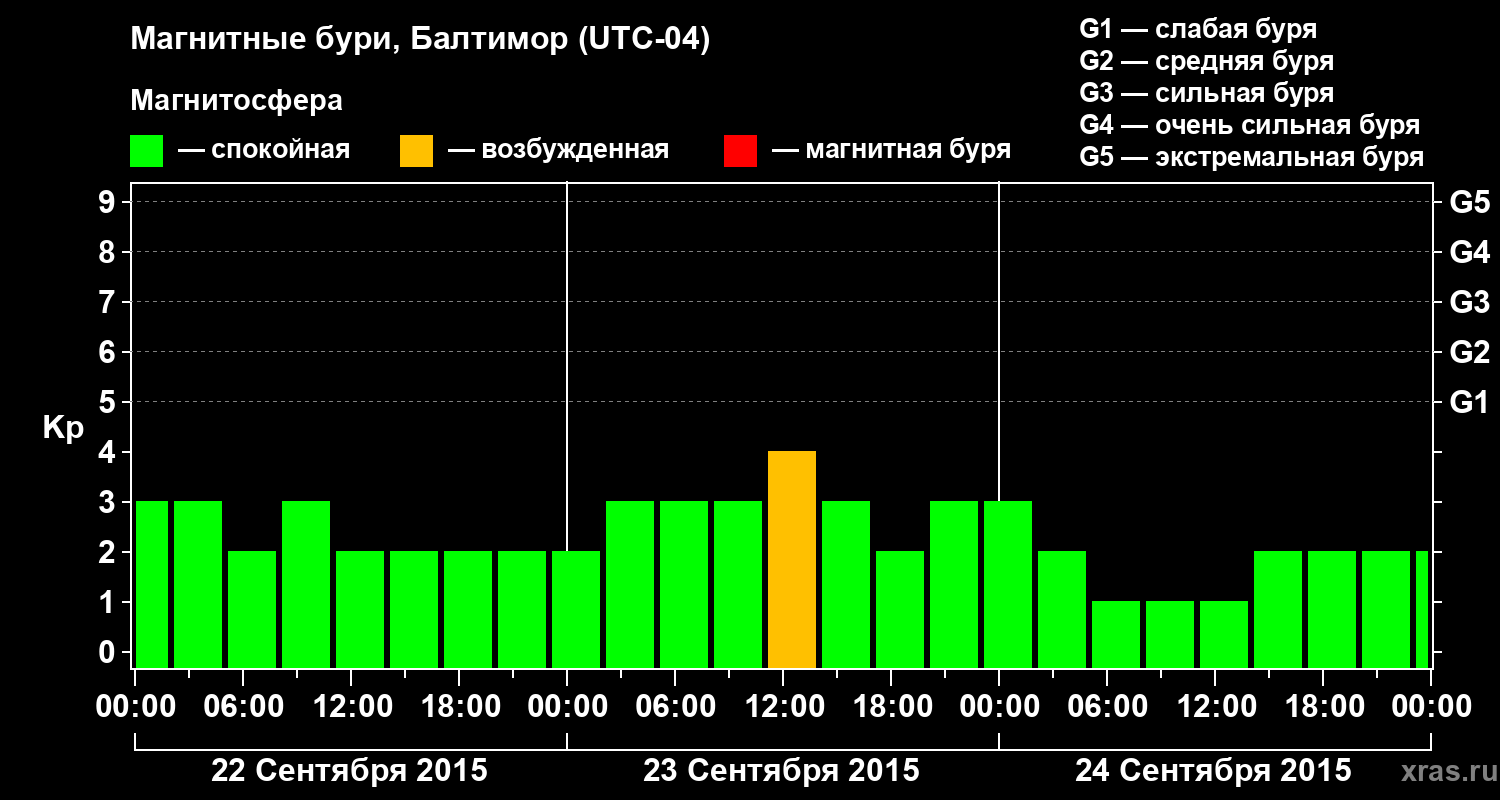
Task: Click the '18:00' tick label under 24 Сентября
Action: [1323, 707]
